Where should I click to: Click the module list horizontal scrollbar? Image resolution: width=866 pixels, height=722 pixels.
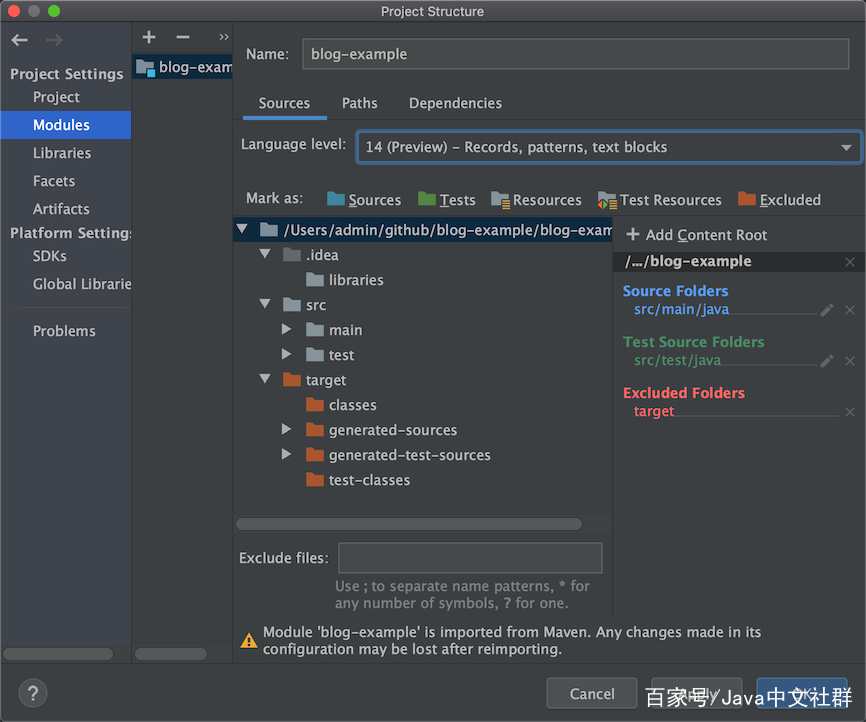point(171,654)
